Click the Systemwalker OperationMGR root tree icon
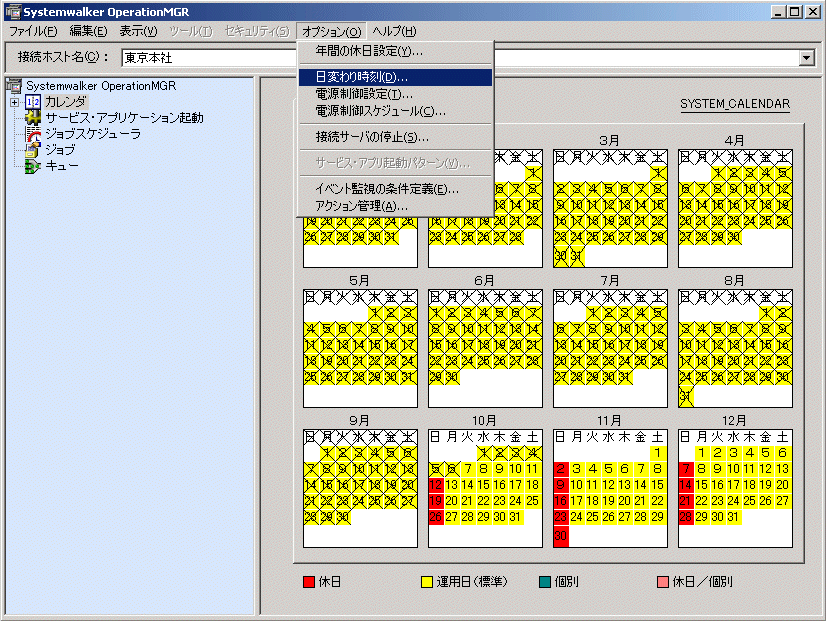Image resolution: width=826 pixels, height=621 pixels. (x=14, y=85)
